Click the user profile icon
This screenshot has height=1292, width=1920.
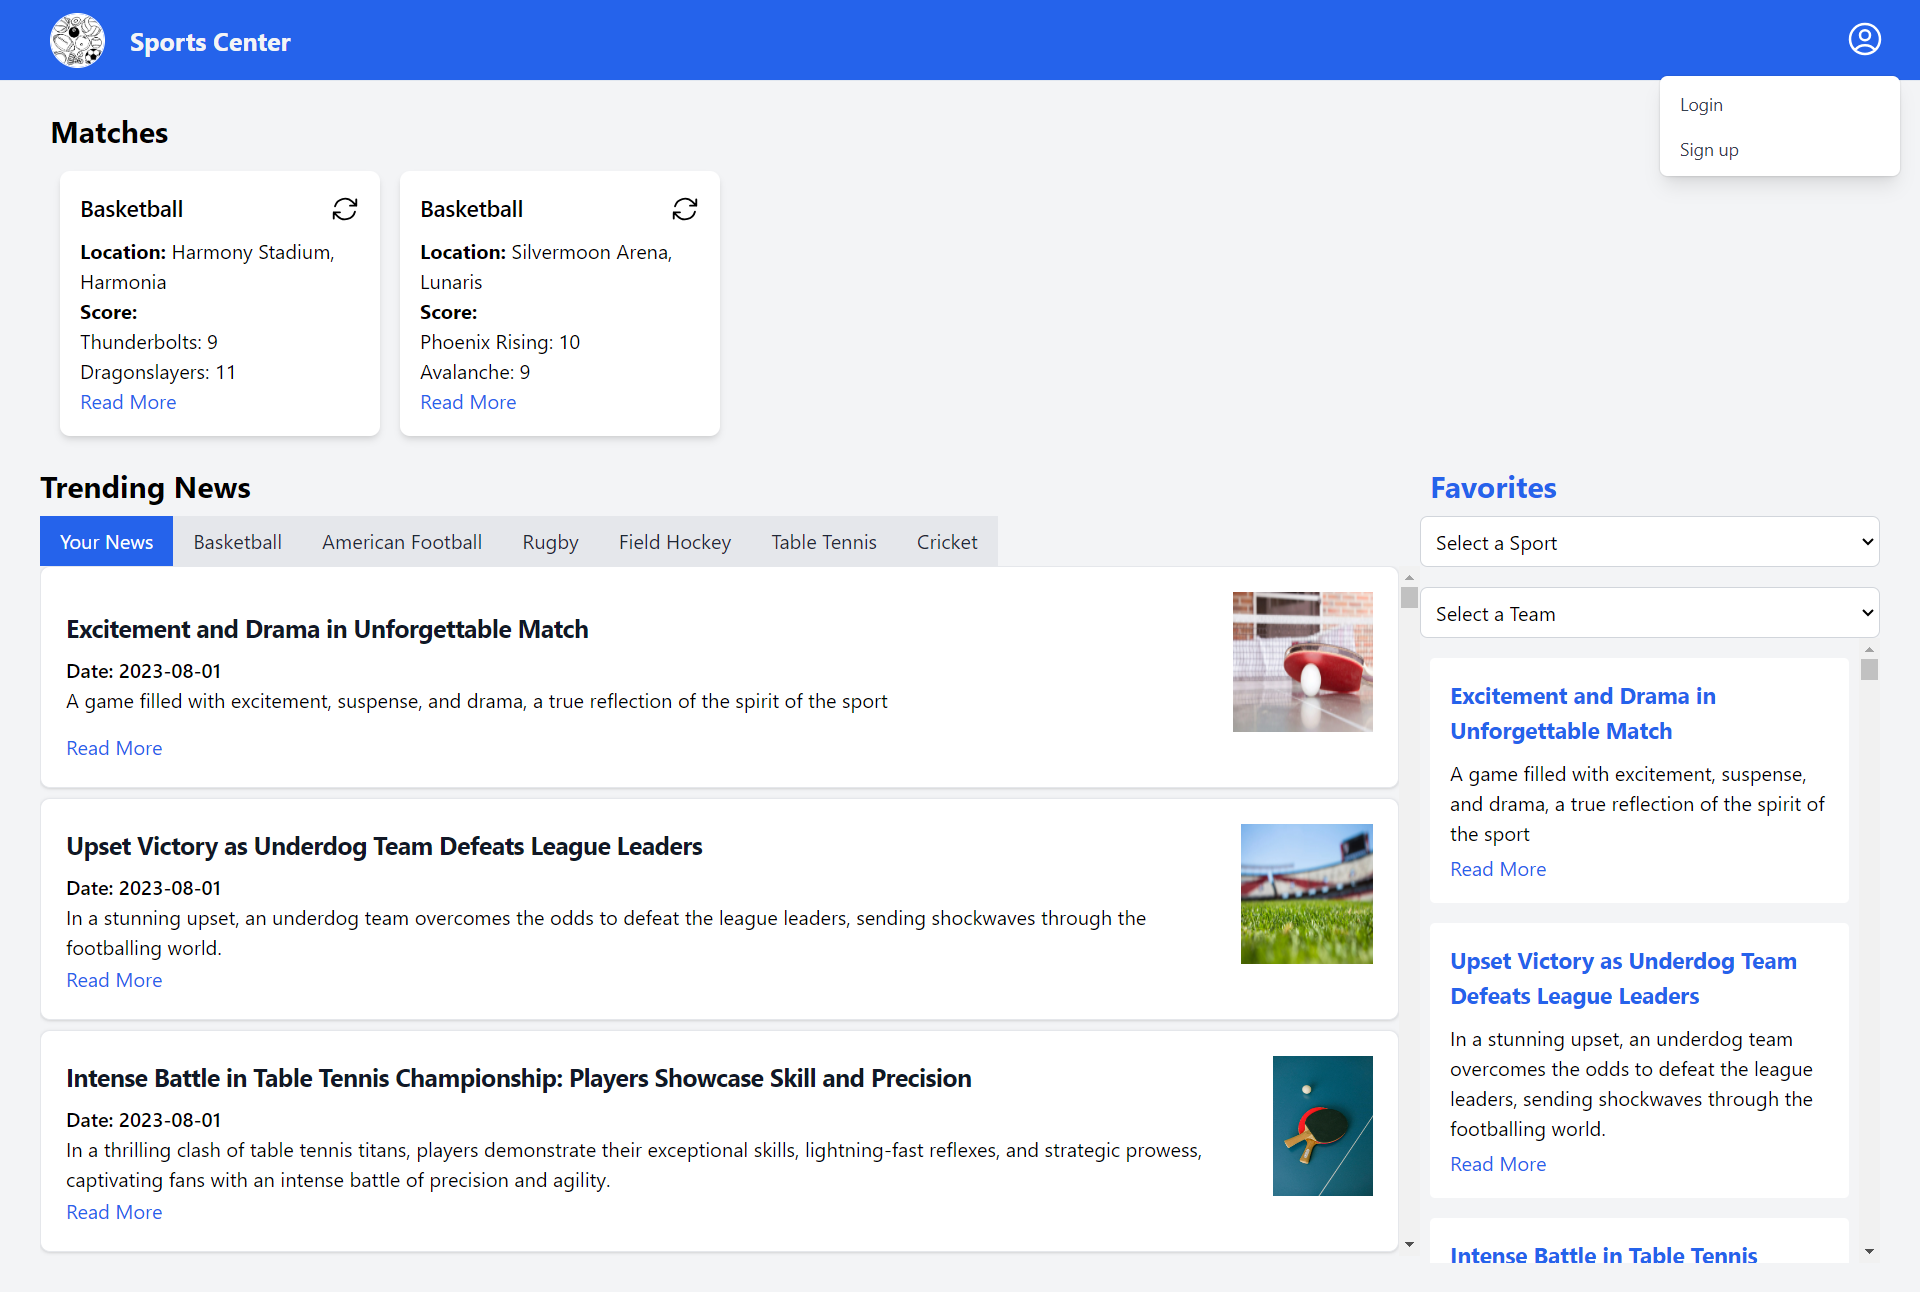tap(1864, 40)
